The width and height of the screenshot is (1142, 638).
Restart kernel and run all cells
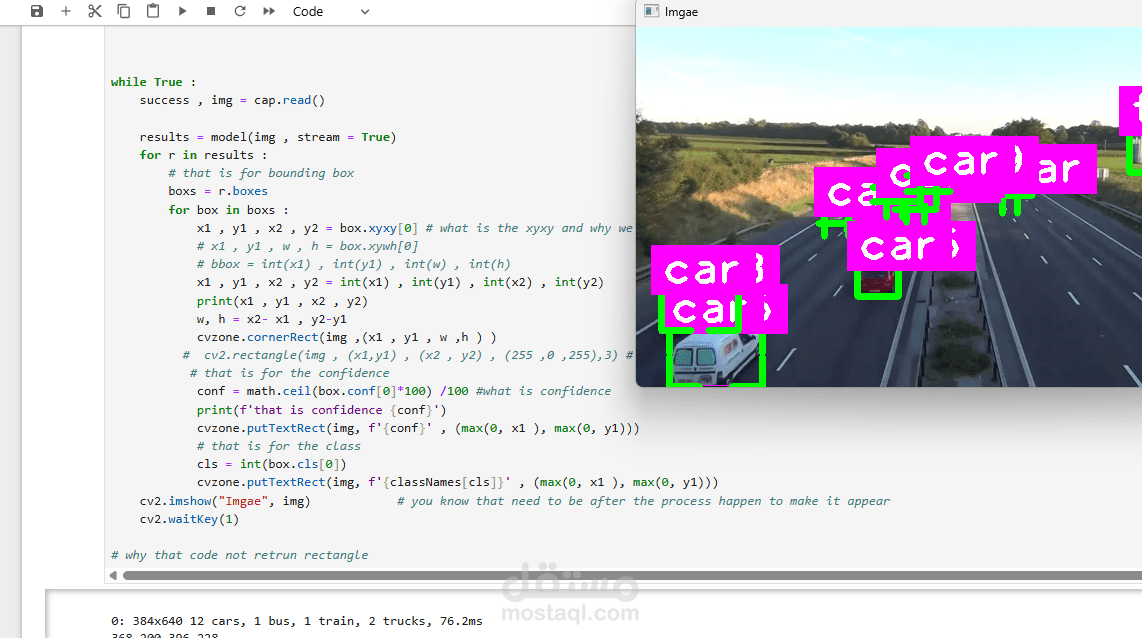(x=269, y=11)
